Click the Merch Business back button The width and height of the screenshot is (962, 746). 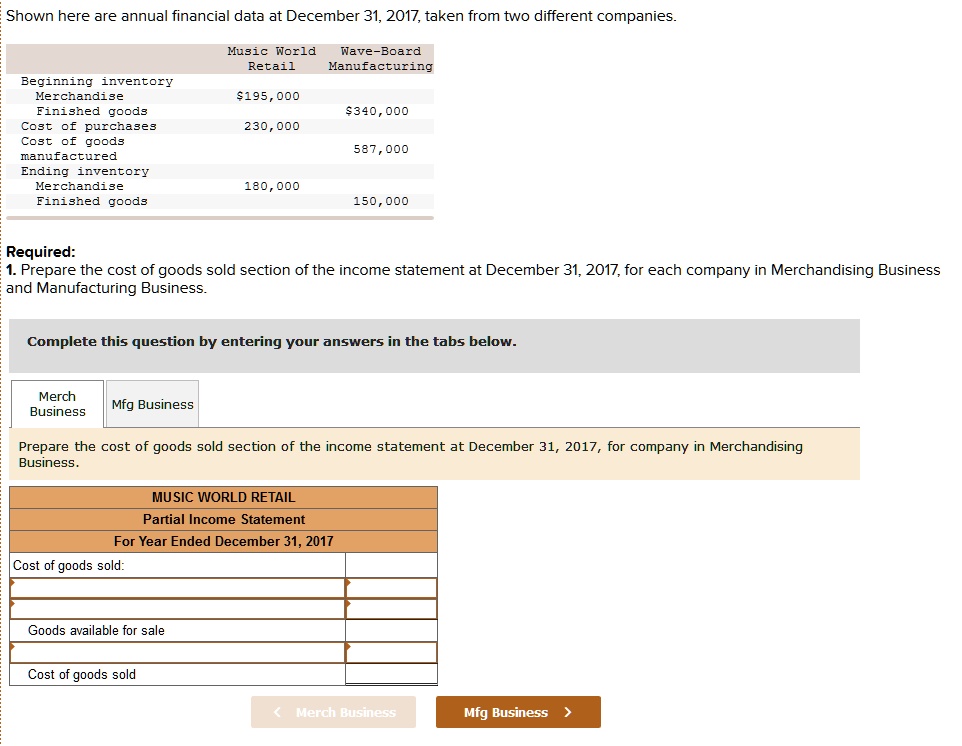[x=333, y=712]
